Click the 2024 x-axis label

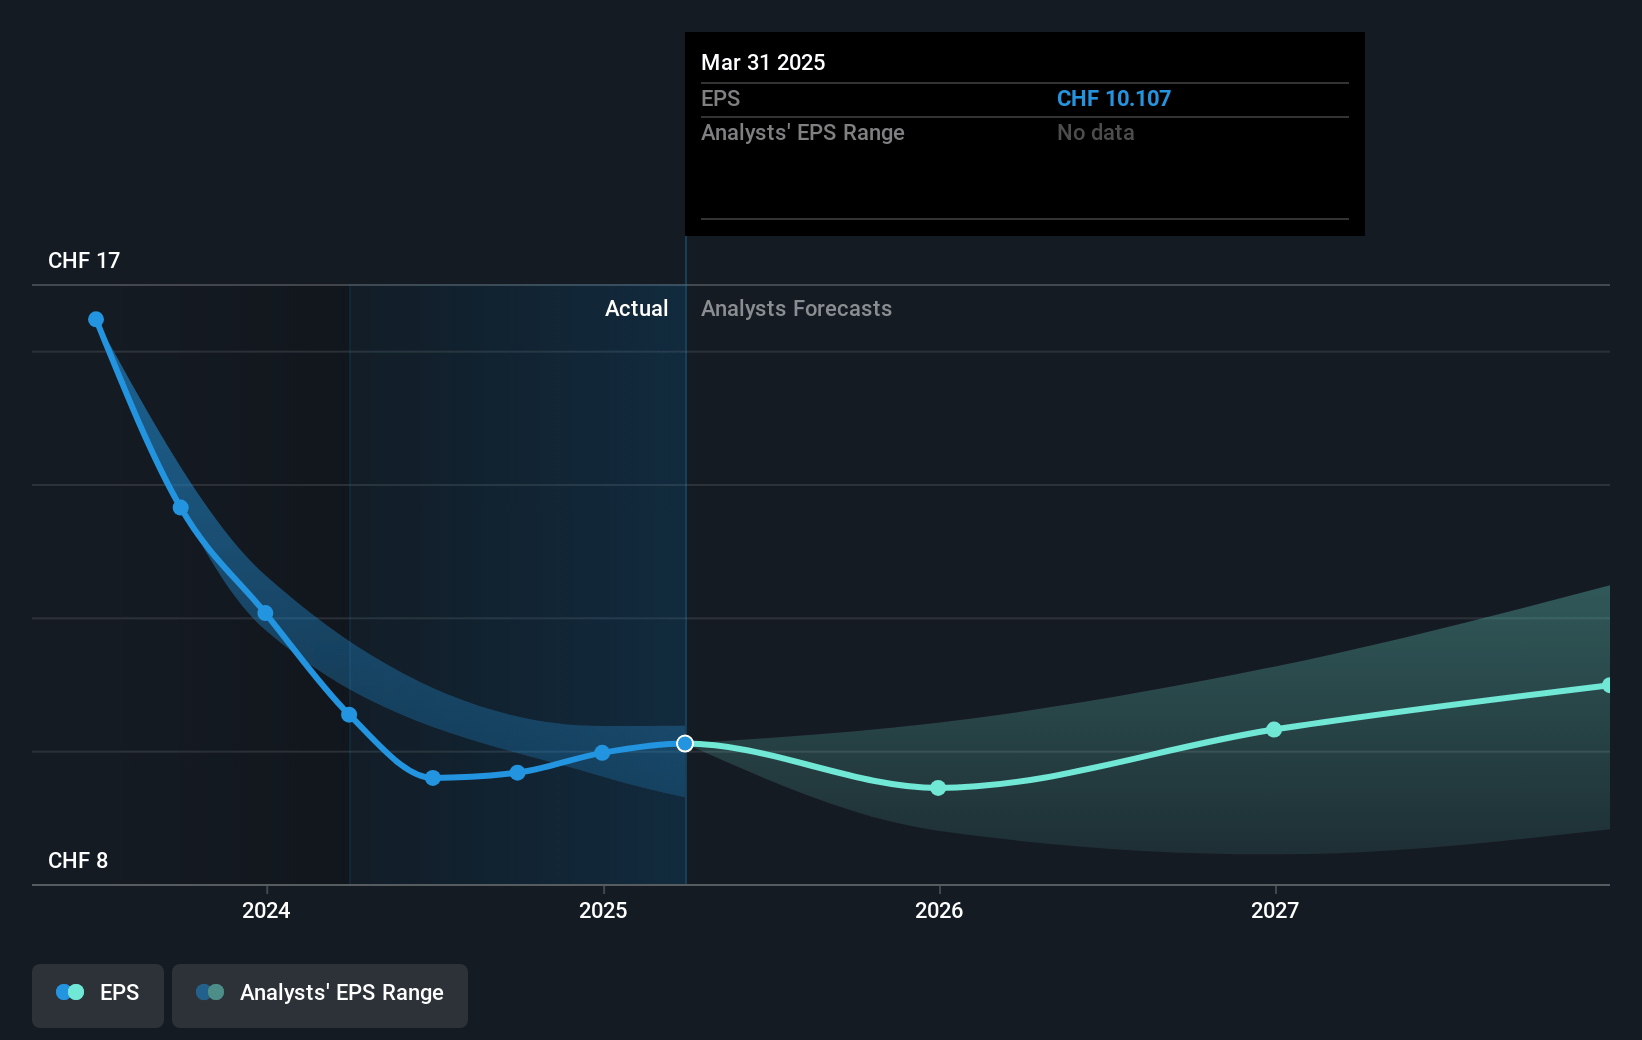click(266, 910)
